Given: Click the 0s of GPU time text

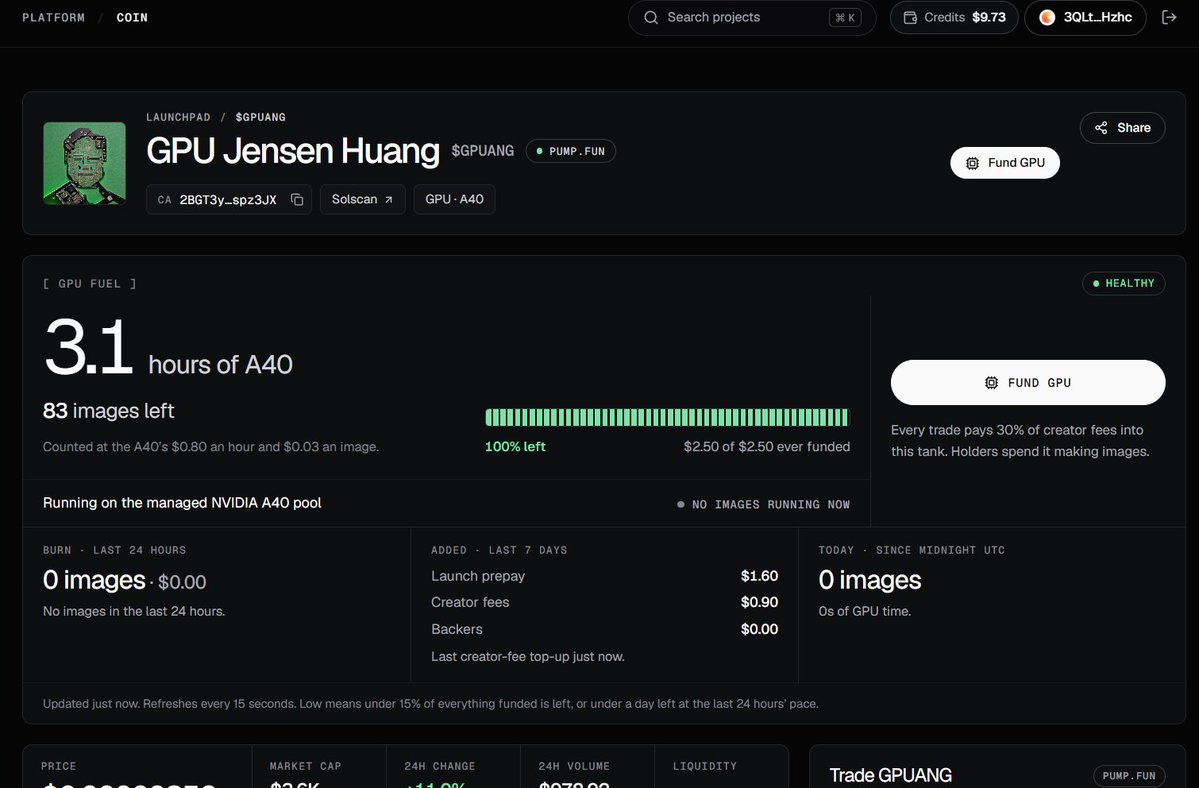Looking at the screenshot, I should click(865, 611).
